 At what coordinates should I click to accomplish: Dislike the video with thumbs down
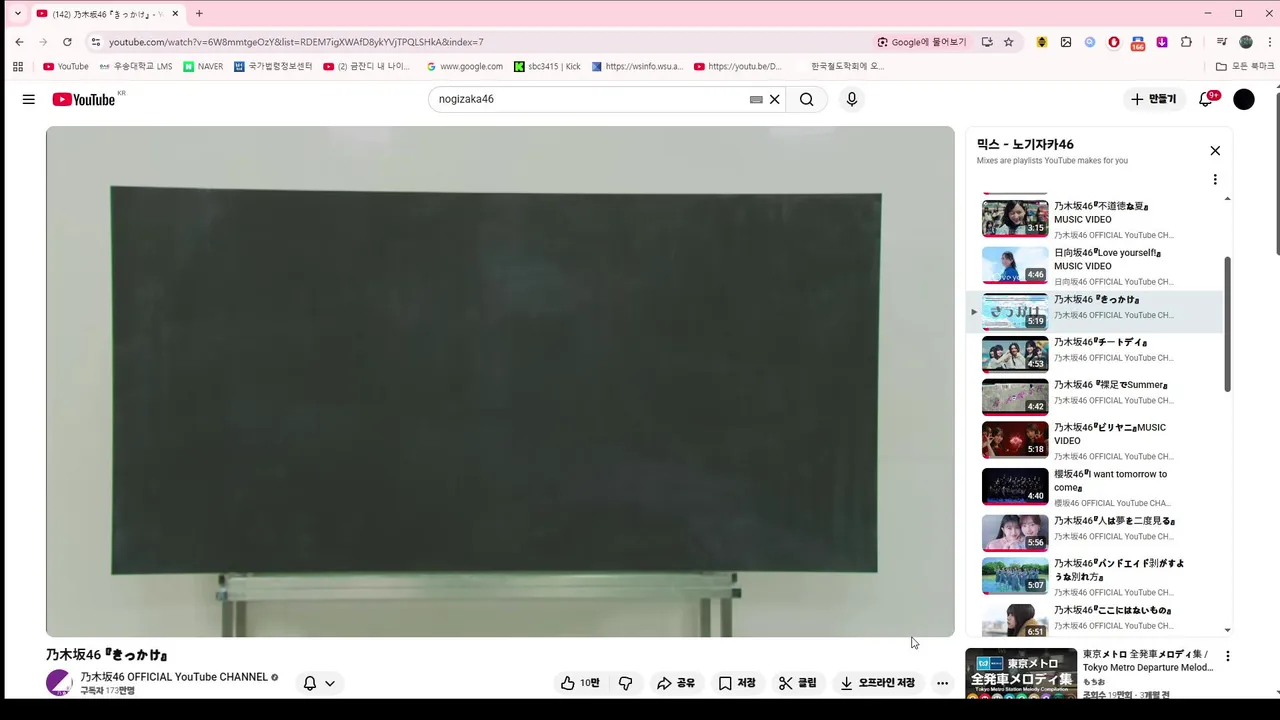626,683
